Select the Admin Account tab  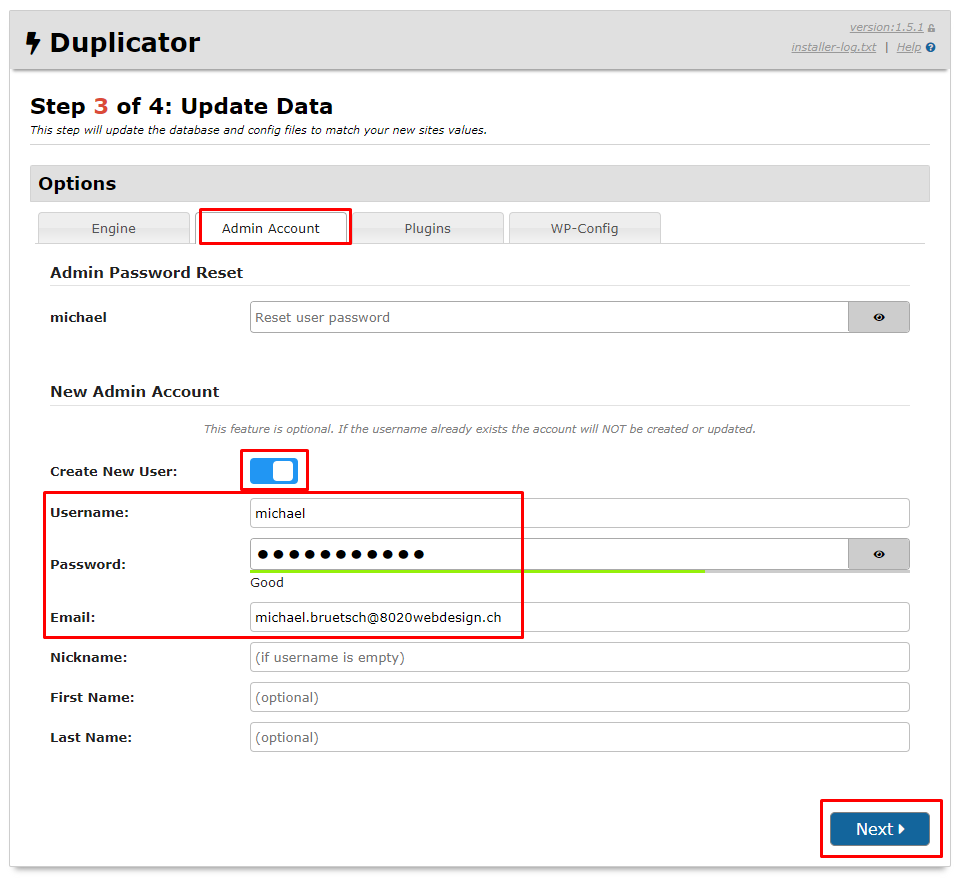tap(271, 228)
